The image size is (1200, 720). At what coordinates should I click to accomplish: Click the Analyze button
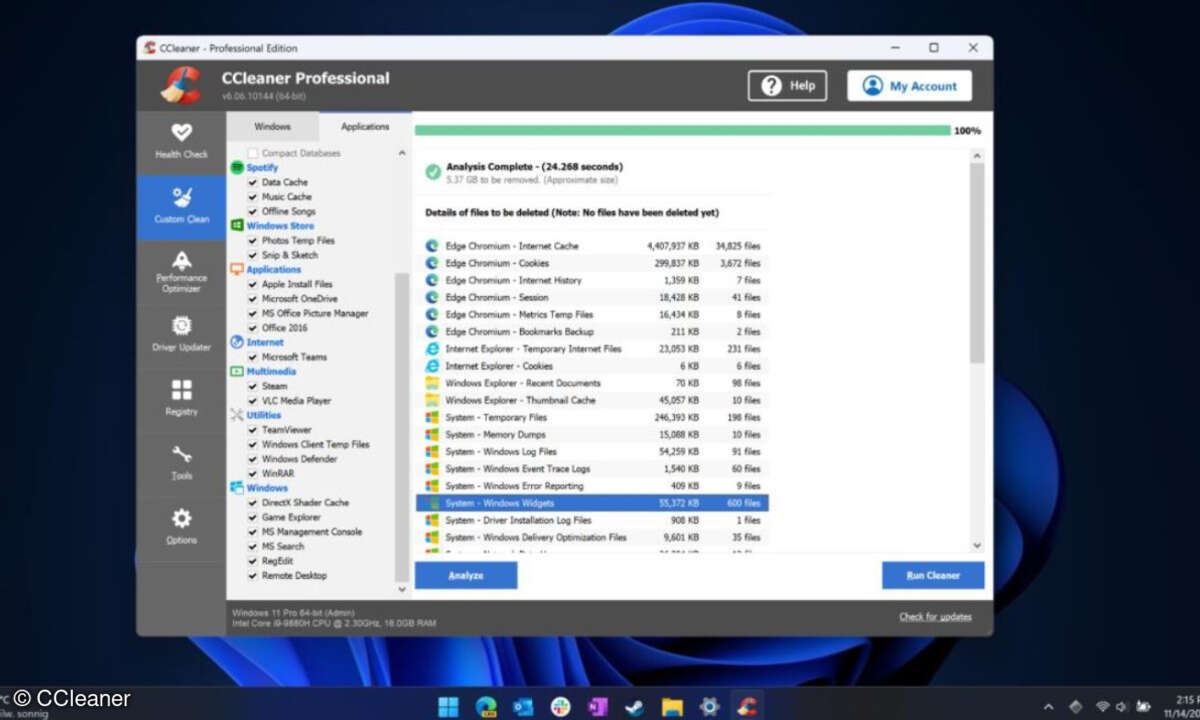pos(466,576)
